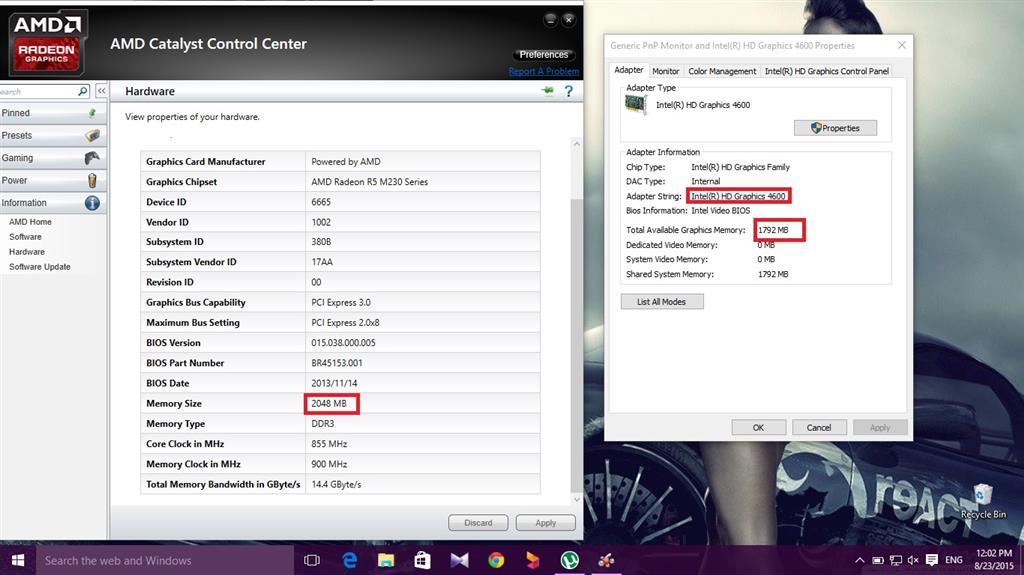The width and height of the screenshot is (1024, 575).
Task: Show hidden system tray icons
Action: pyautogui.click(x=859, y=560)
